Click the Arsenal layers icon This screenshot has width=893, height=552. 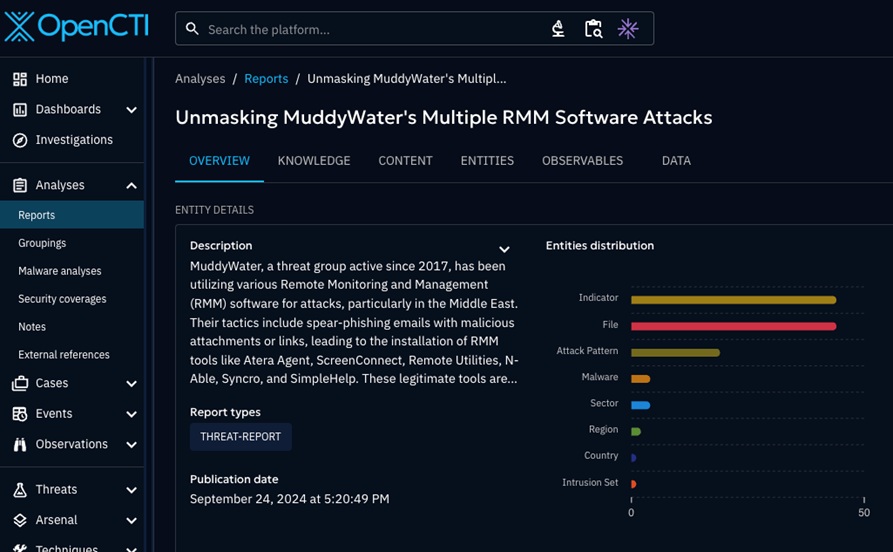(20, 520)
